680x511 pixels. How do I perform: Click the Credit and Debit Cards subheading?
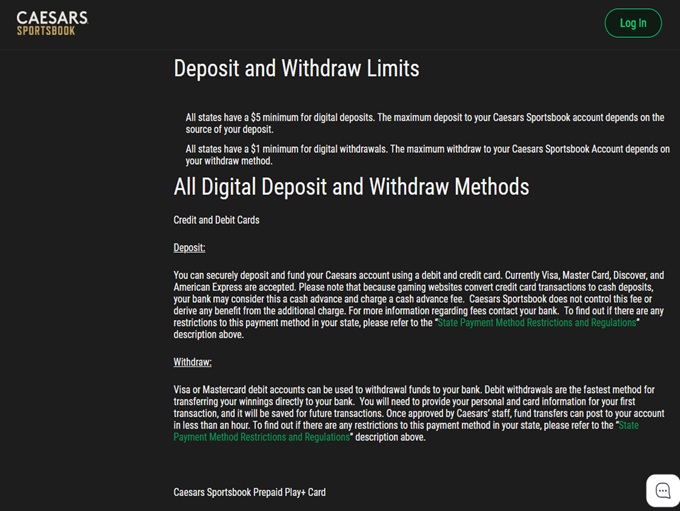click(216, 220)
